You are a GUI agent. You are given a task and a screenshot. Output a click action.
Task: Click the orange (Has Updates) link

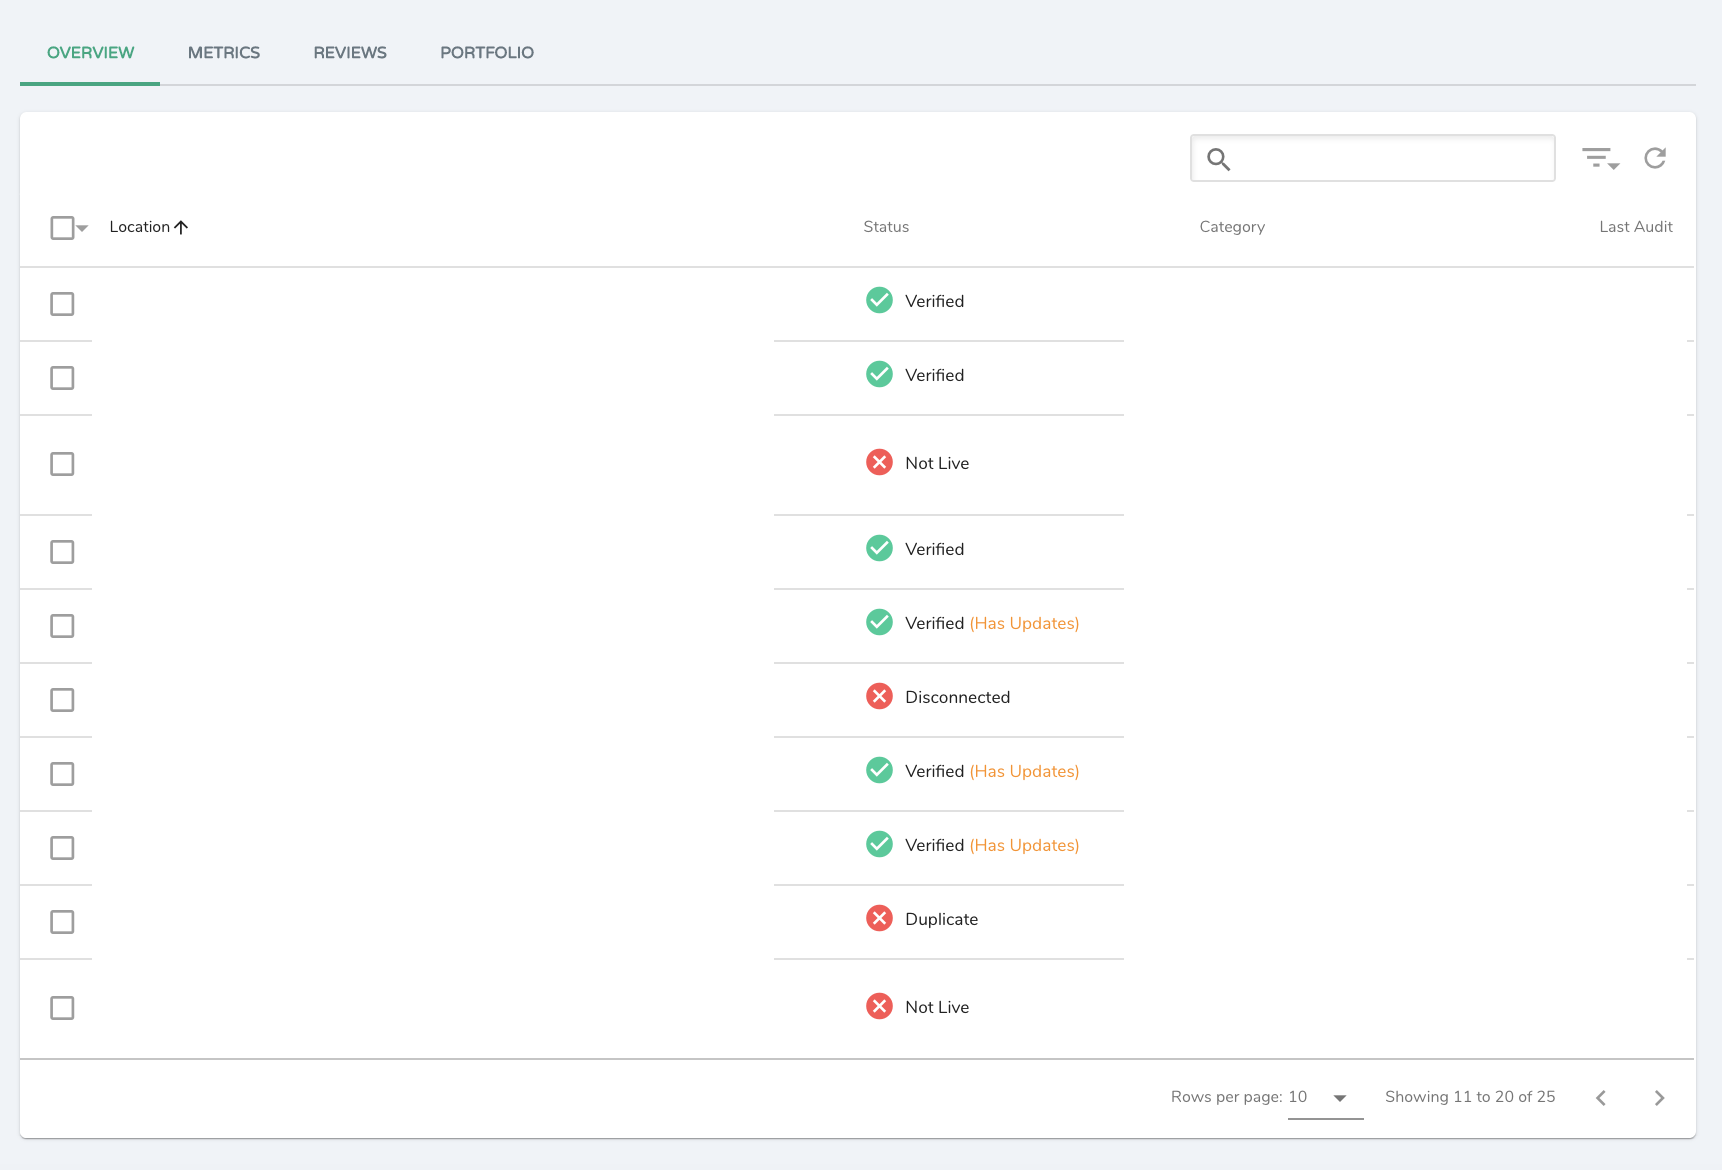[1023, 622]
